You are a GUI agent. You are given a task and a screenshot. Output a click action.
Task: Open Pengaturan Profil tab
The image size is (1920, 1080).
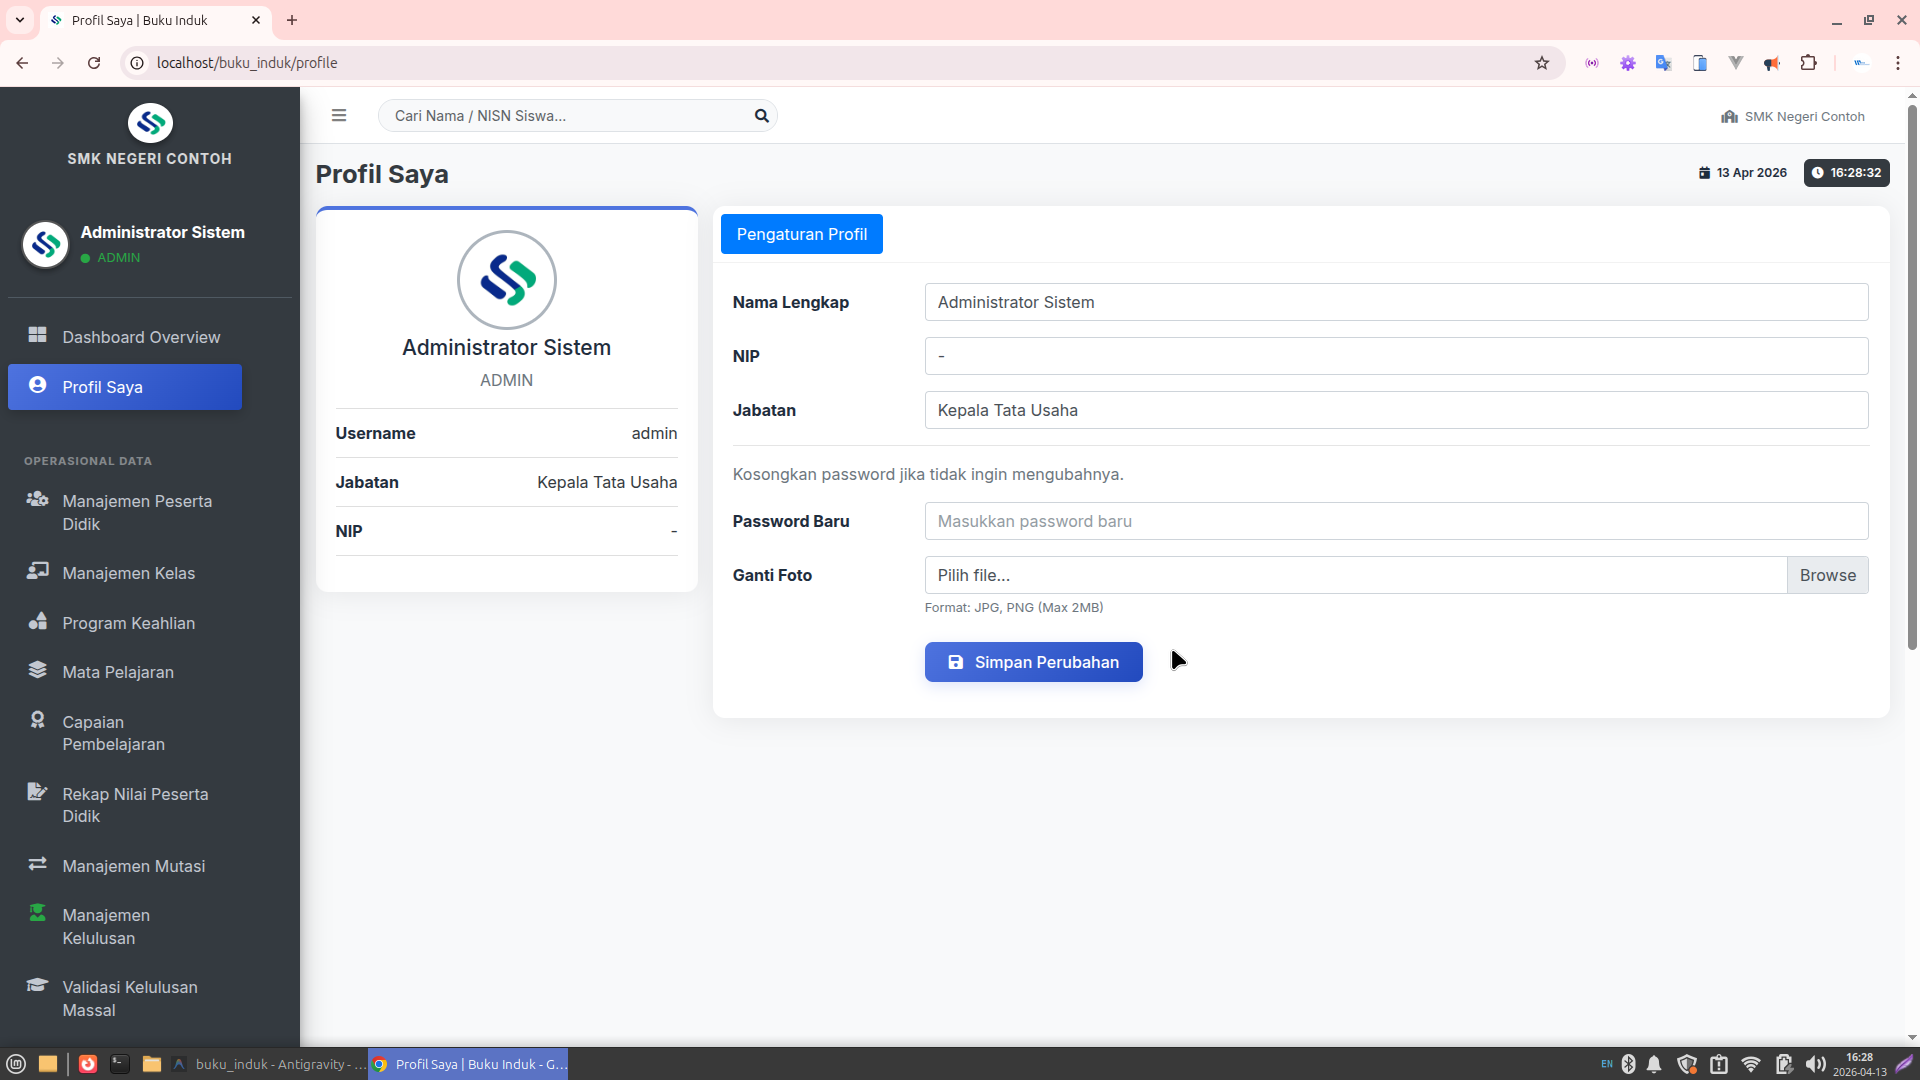click(x=801, y=234)
